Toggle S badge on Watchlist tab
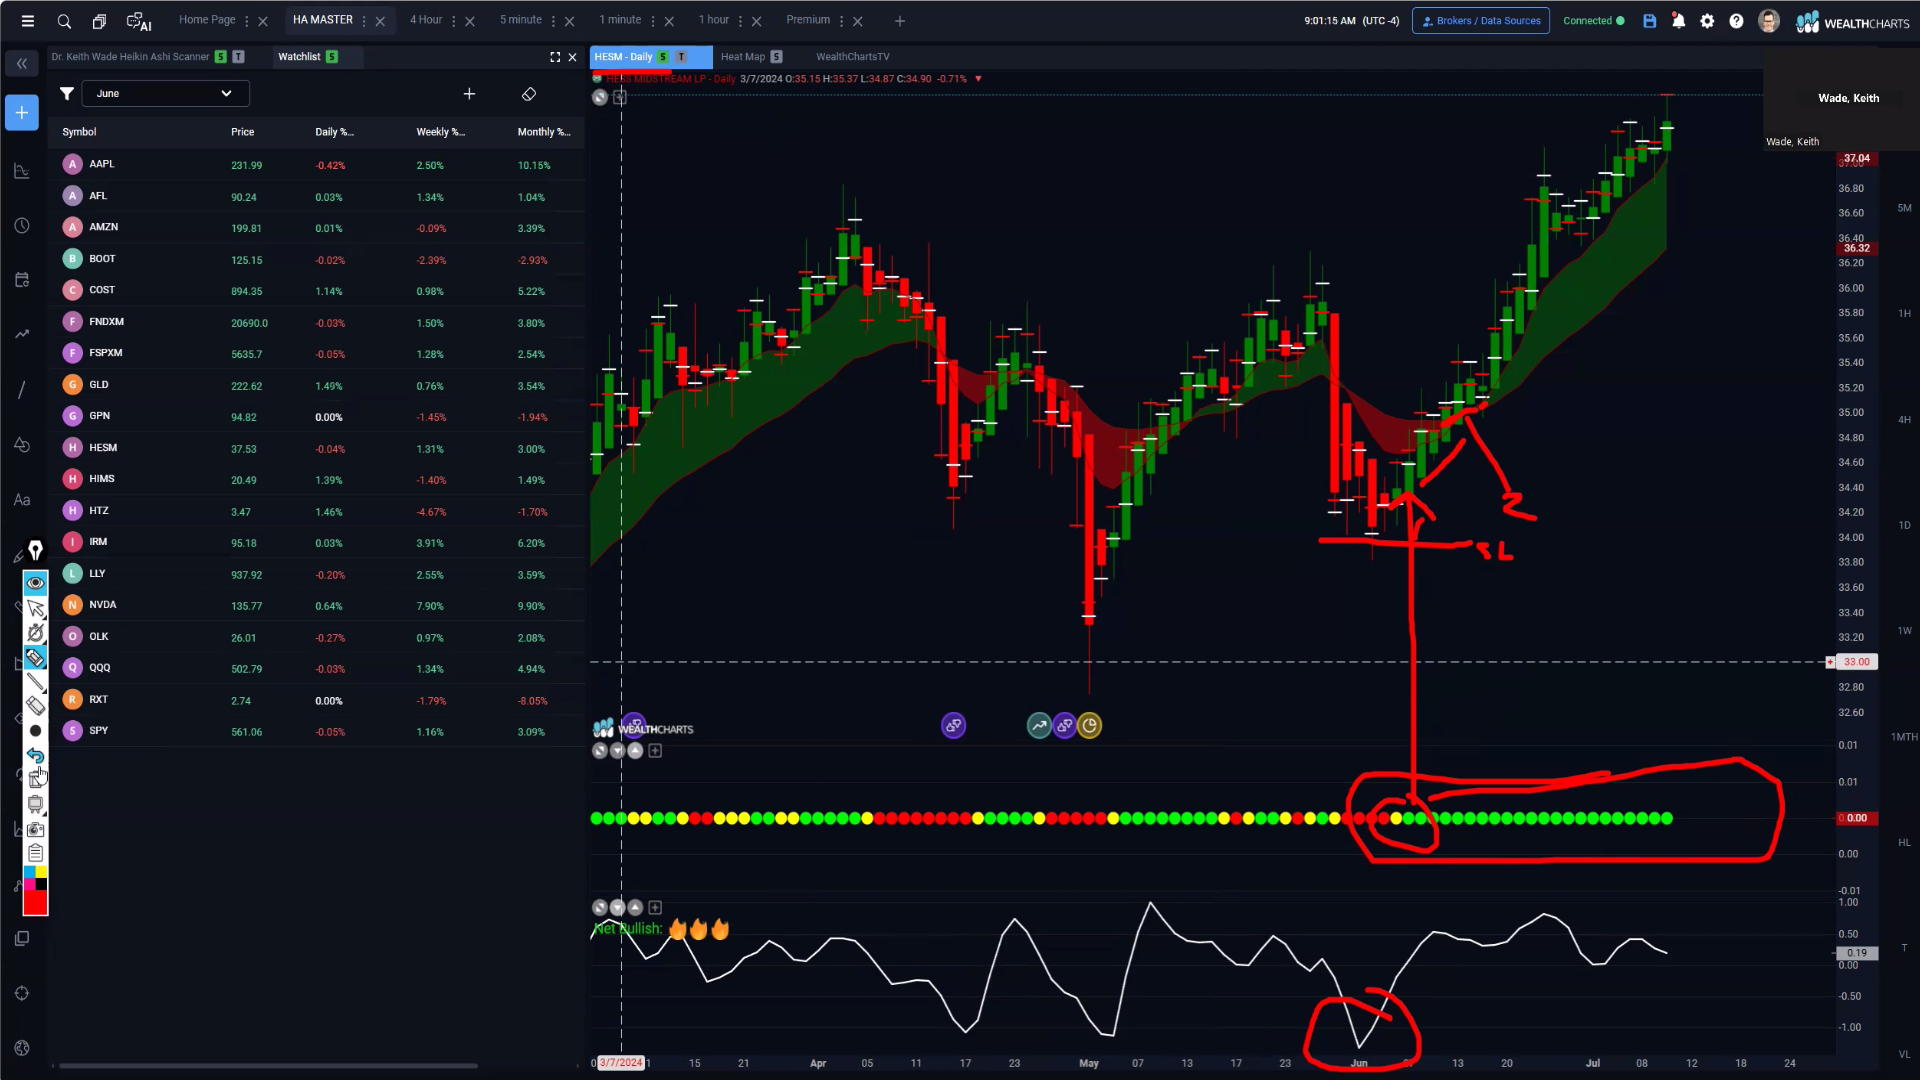This screenshot has width=1920, height=1080. pyautogui.click(x=331, y=57)
